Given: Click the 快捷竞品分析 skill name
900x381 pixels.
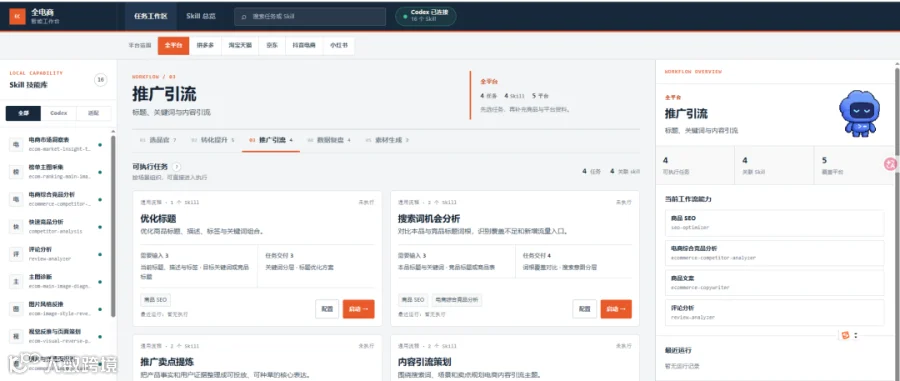Looking at the screenshot, I should click(x=46, y=221).
